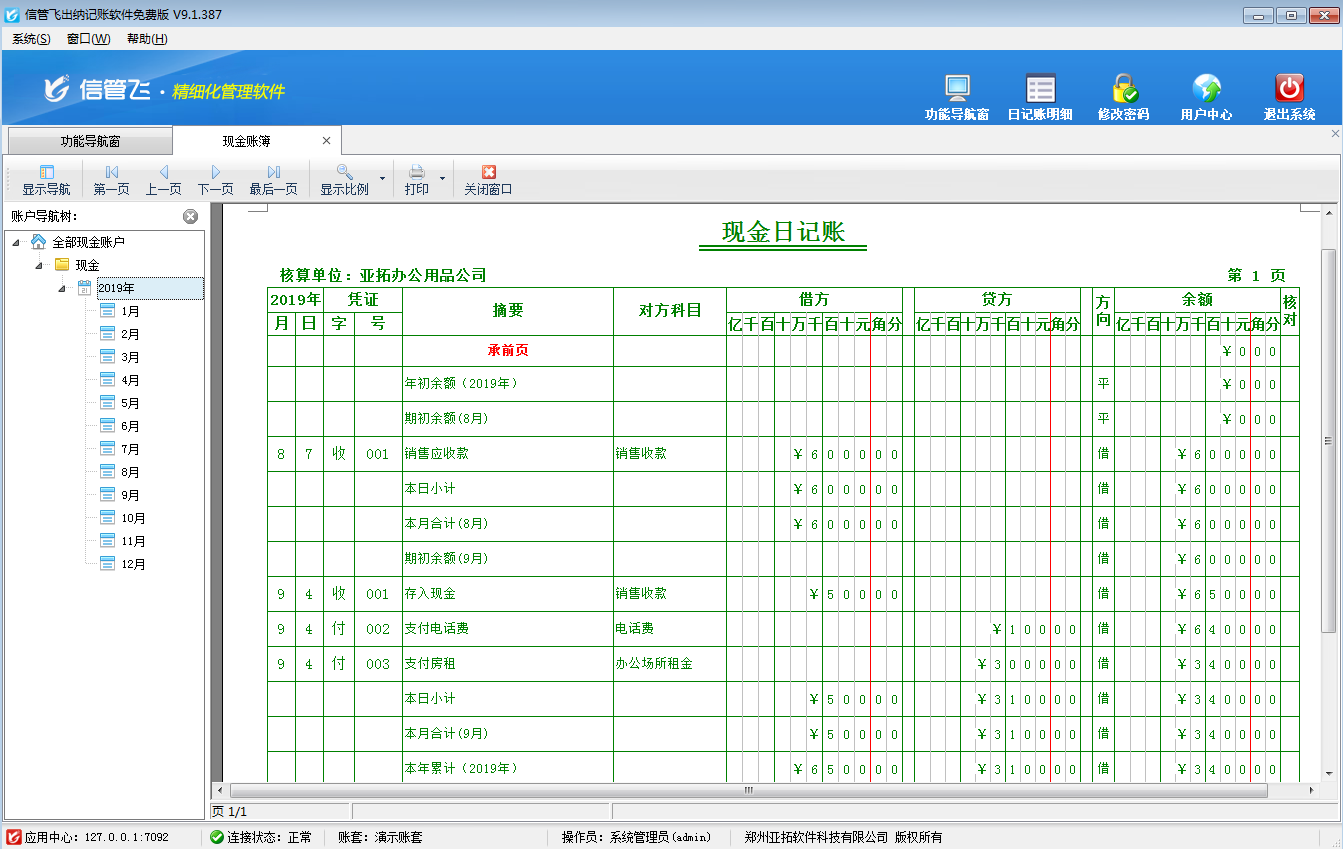
Task: Jump to the first page with 第一页
Action: click(x=113, y=178)
